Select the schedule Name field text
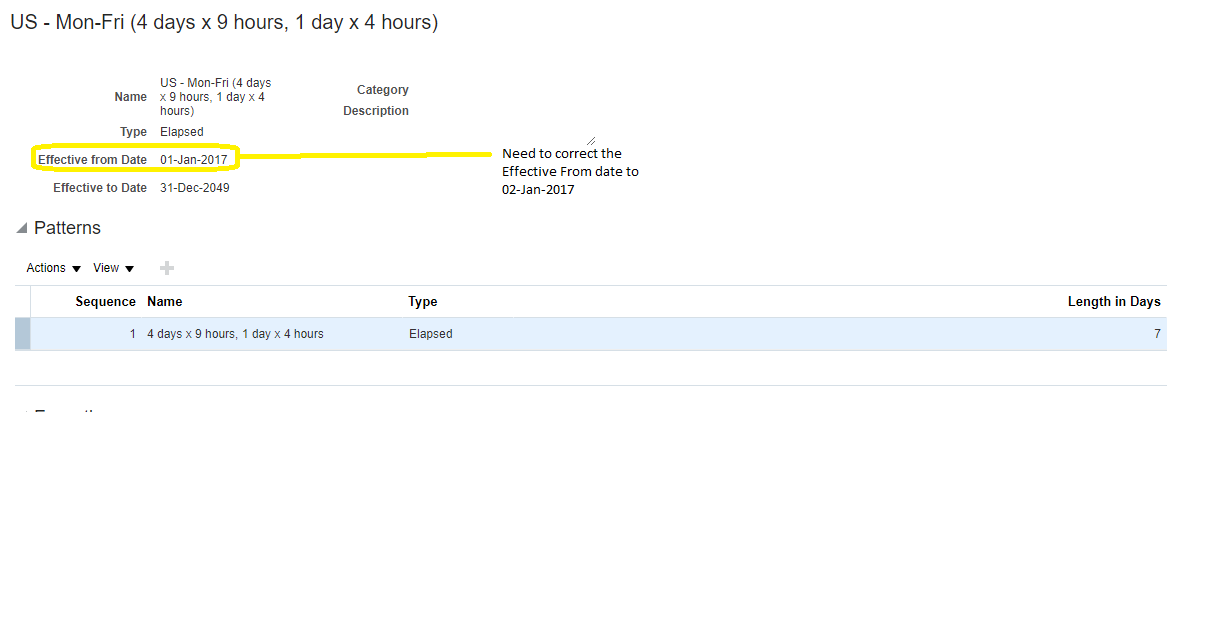This screenshot has height=630, width=1218. (215, 96)
